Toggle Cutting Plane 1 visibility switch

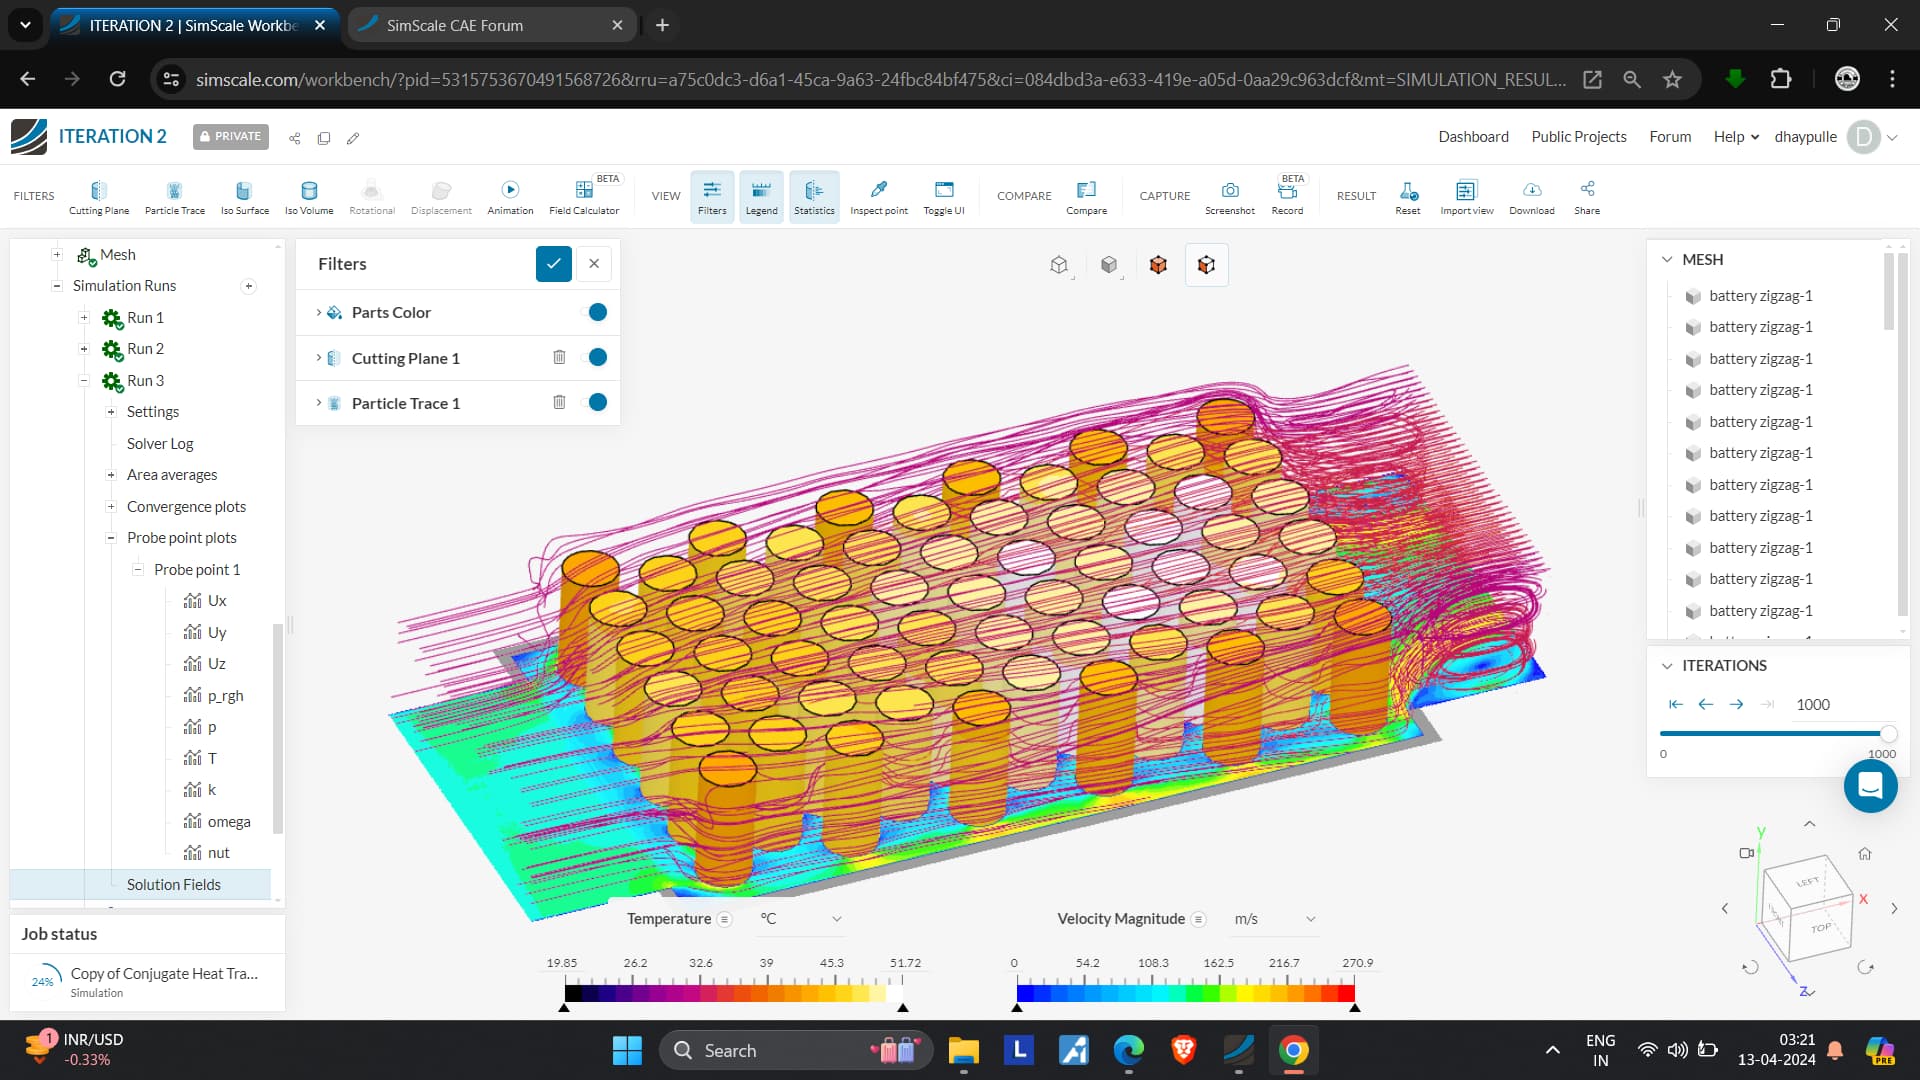tap(597, 357)
